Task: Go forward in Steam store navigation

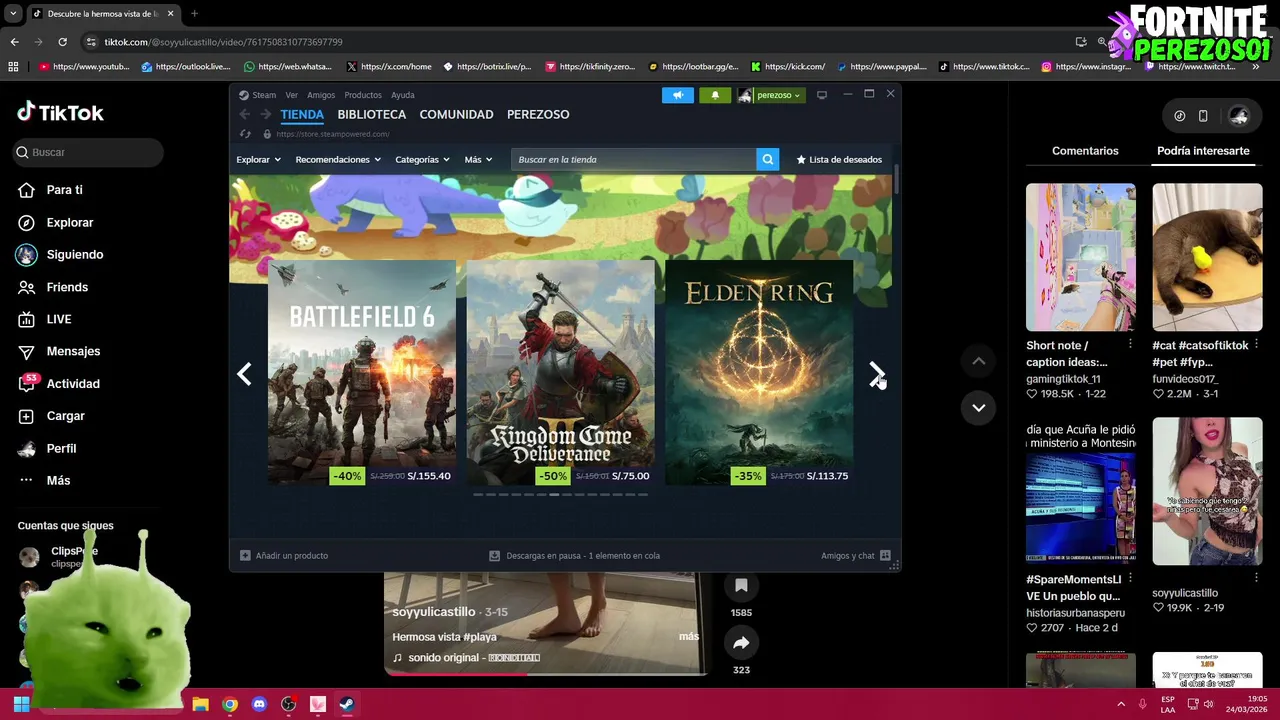Action: (x=265, y=115)
